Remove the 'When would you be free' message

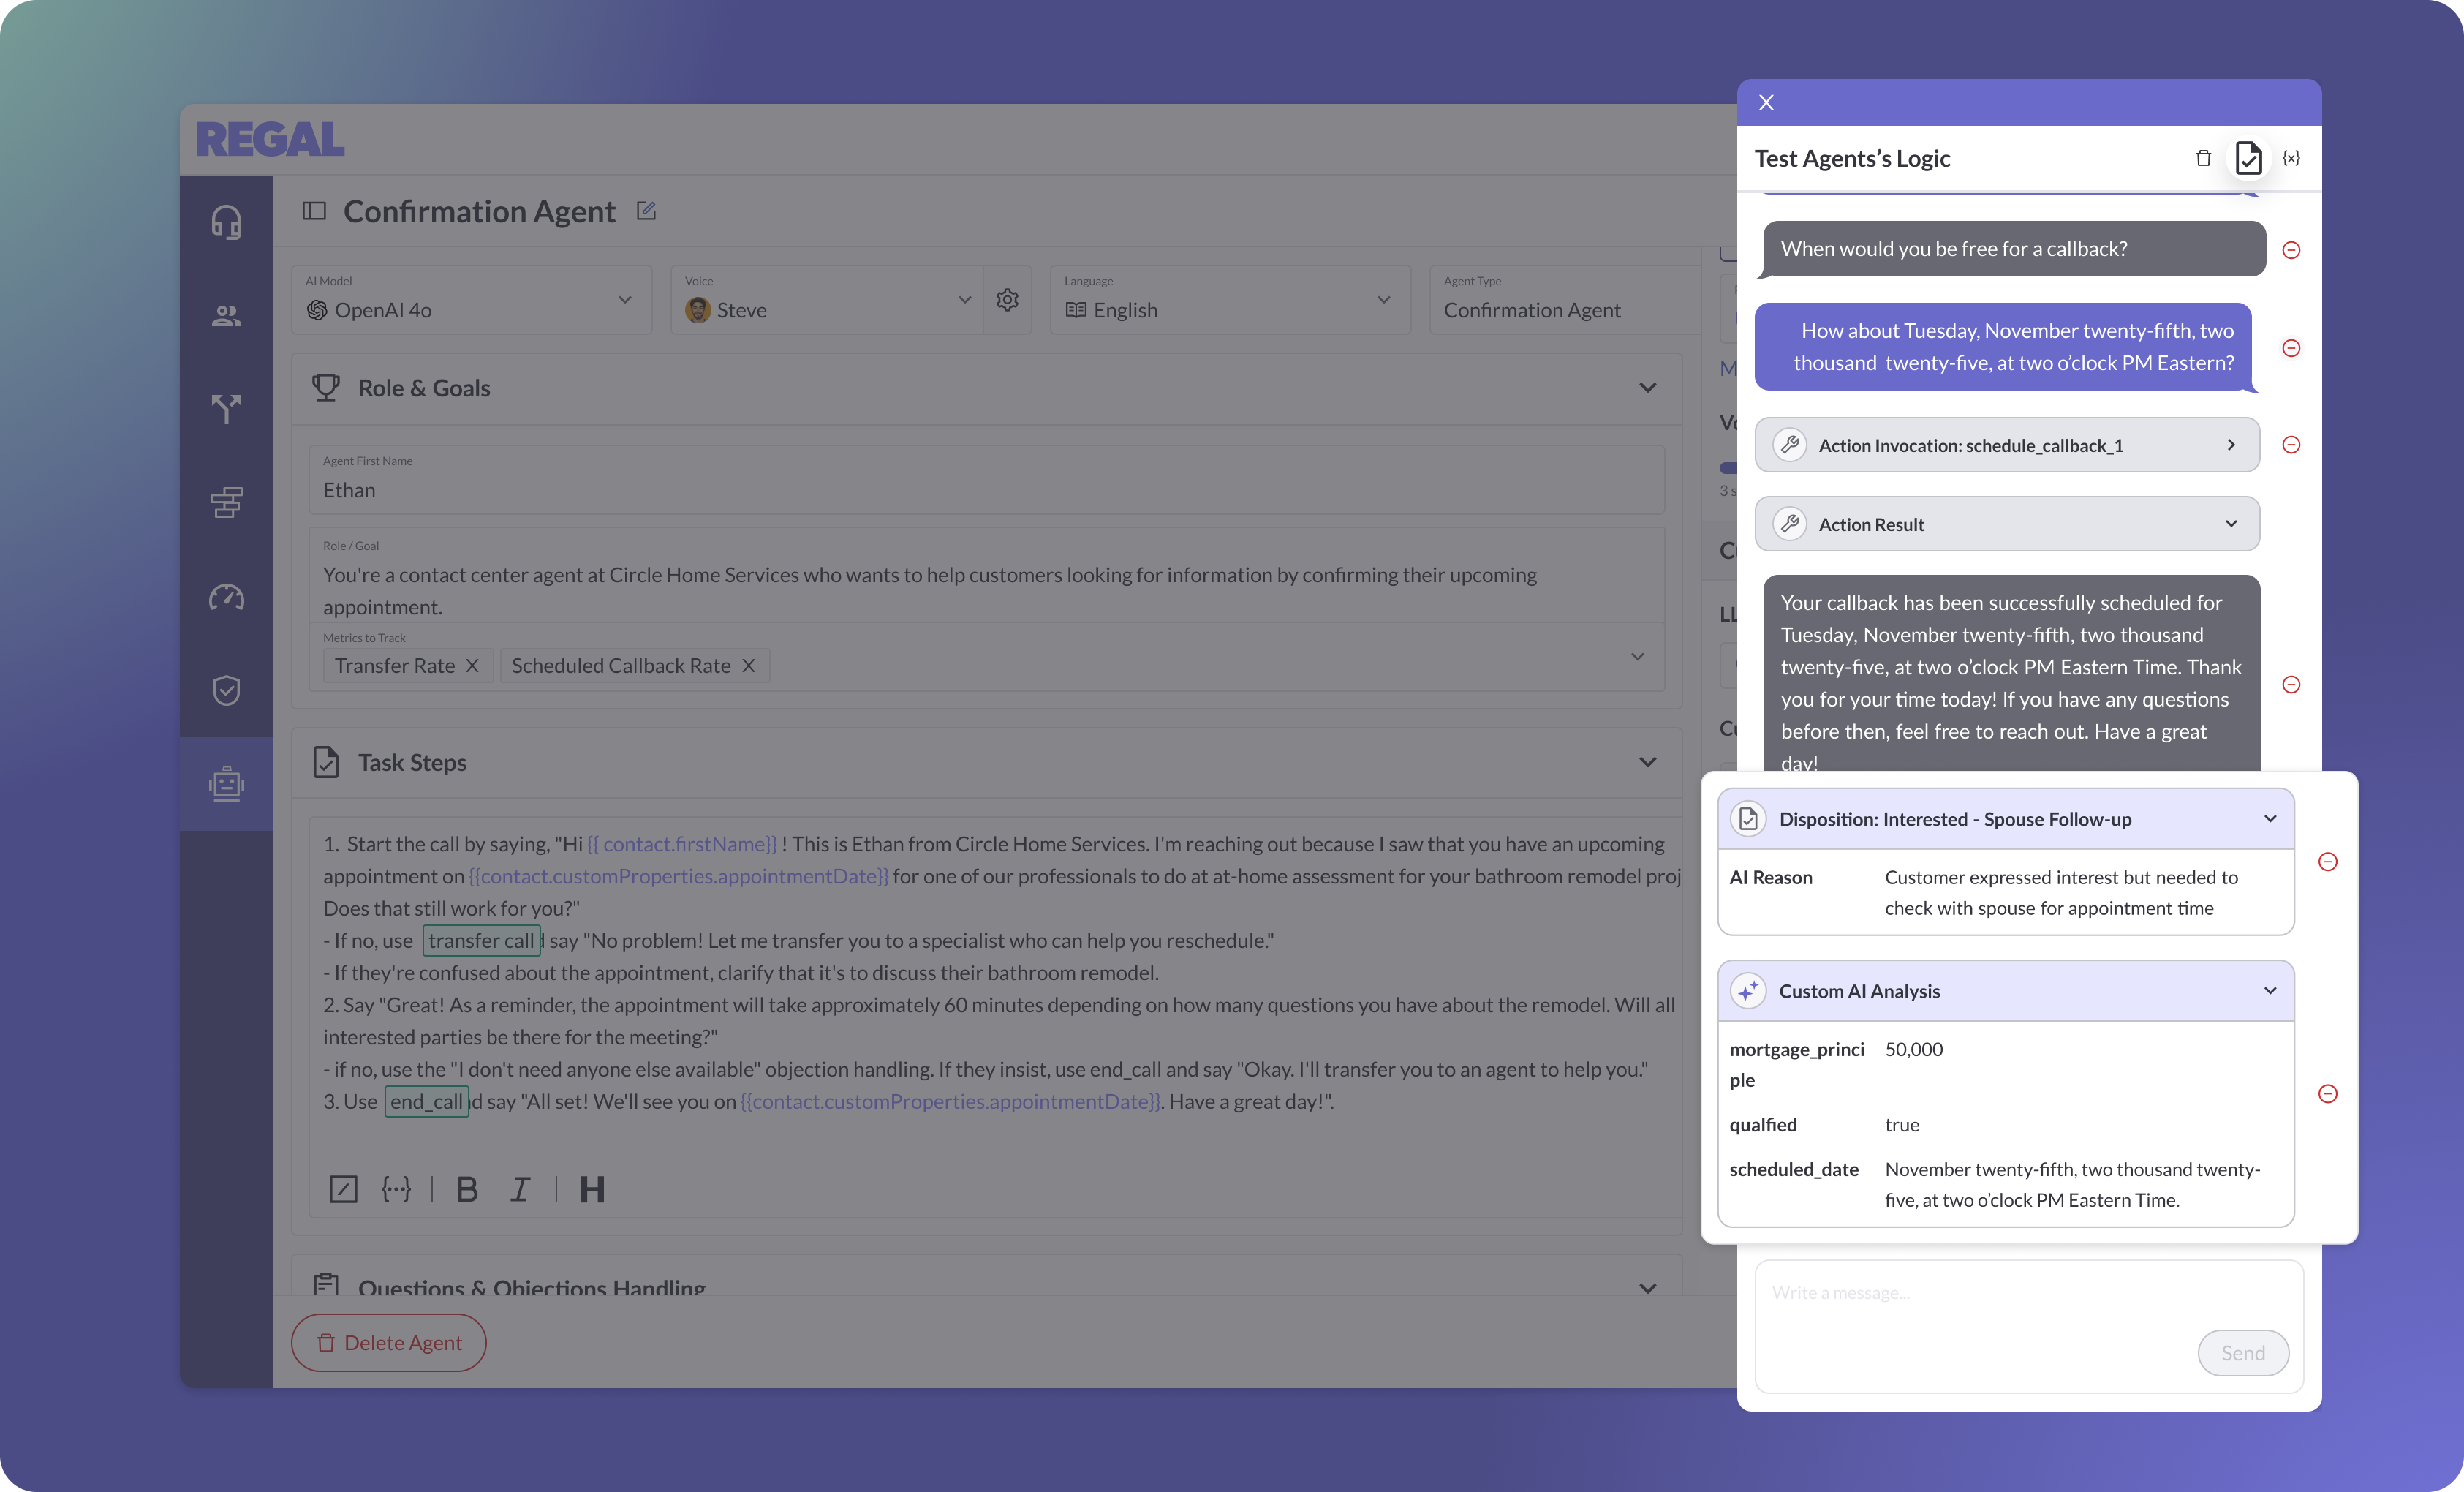pos(2291,250)
